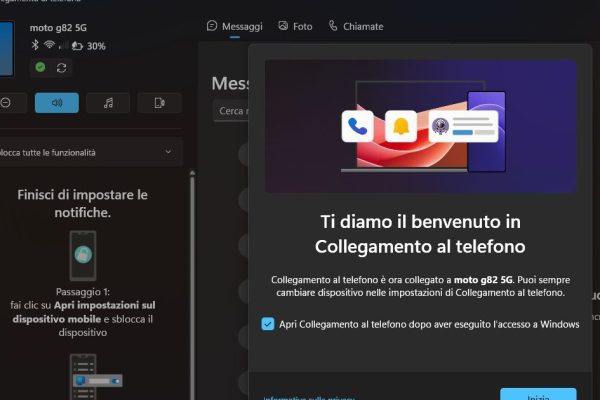Open the Messaggi tab
The width and height of the screenshot is (600, 400).
[235, 26]
